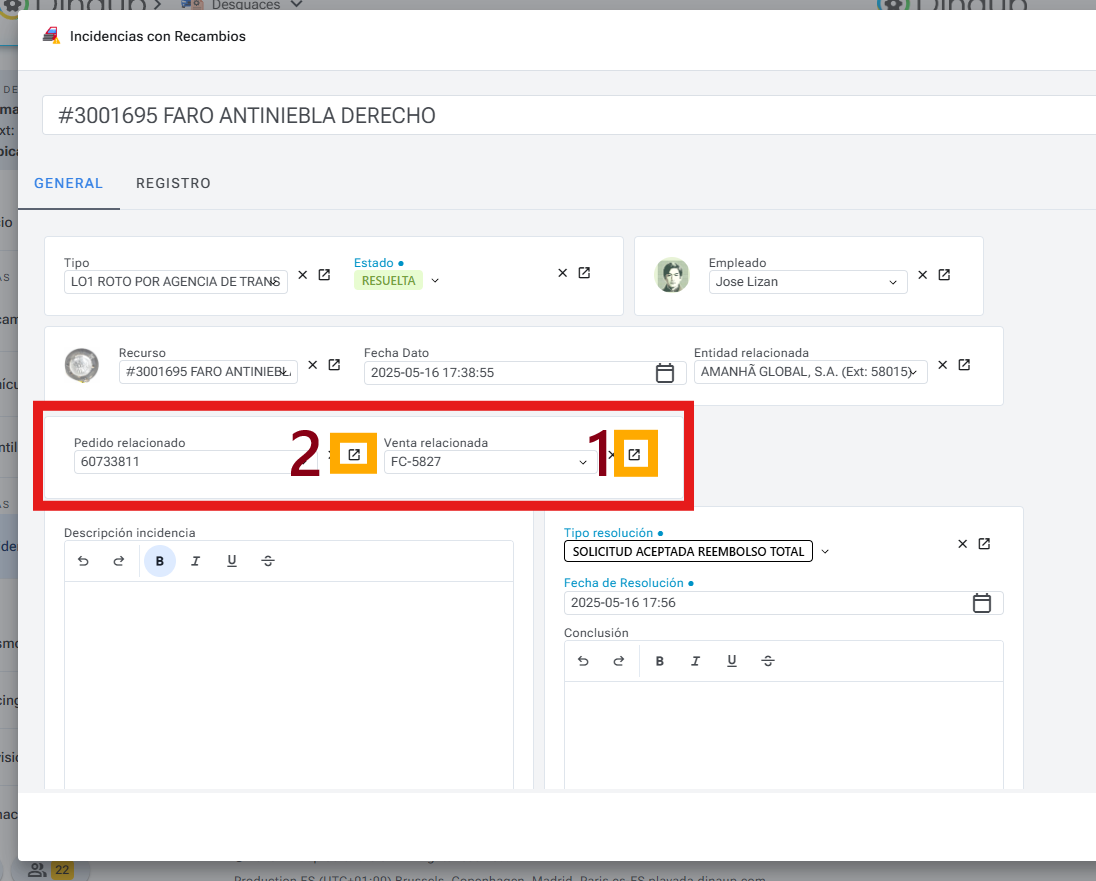Click undo in the Descripción incidencia editor
This screenshot has height=881, width=1096.
(83, 561)
